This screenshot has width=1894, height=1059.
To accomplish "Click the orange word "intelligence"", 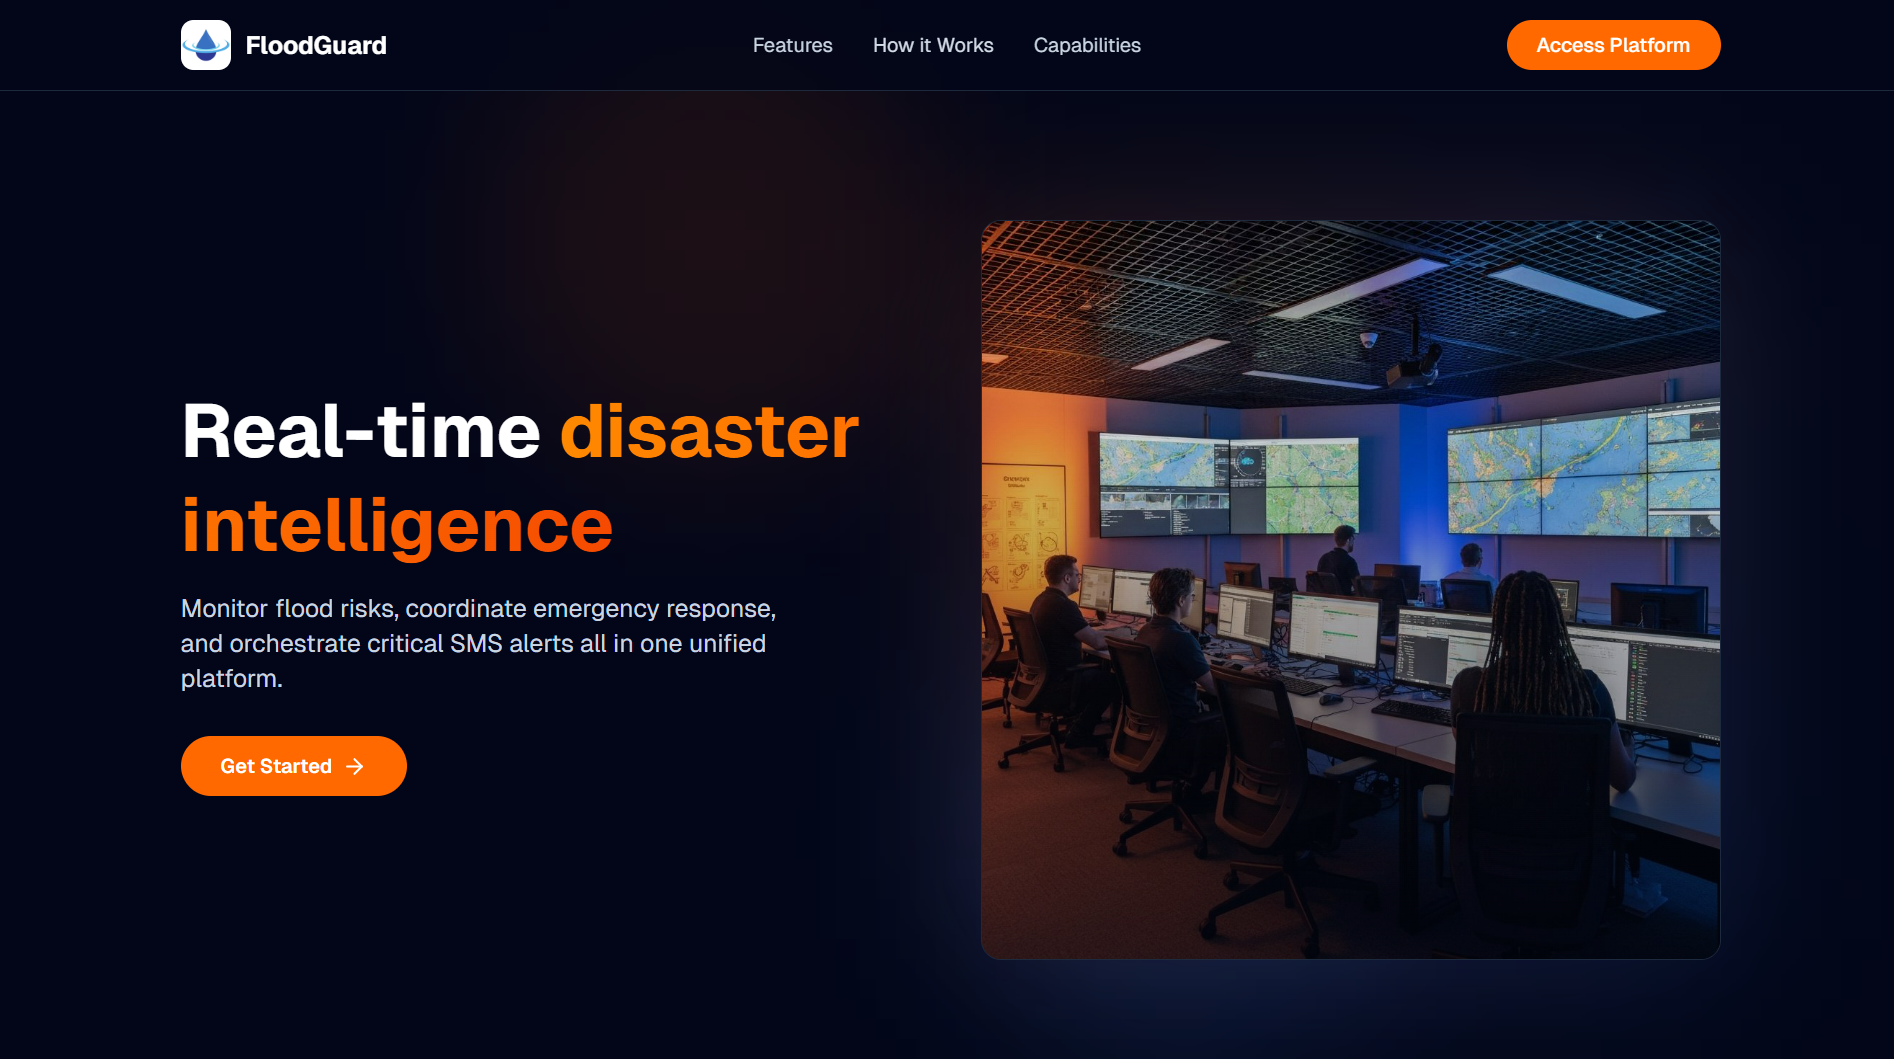I will pyautogui.click(x=397, y=526).
